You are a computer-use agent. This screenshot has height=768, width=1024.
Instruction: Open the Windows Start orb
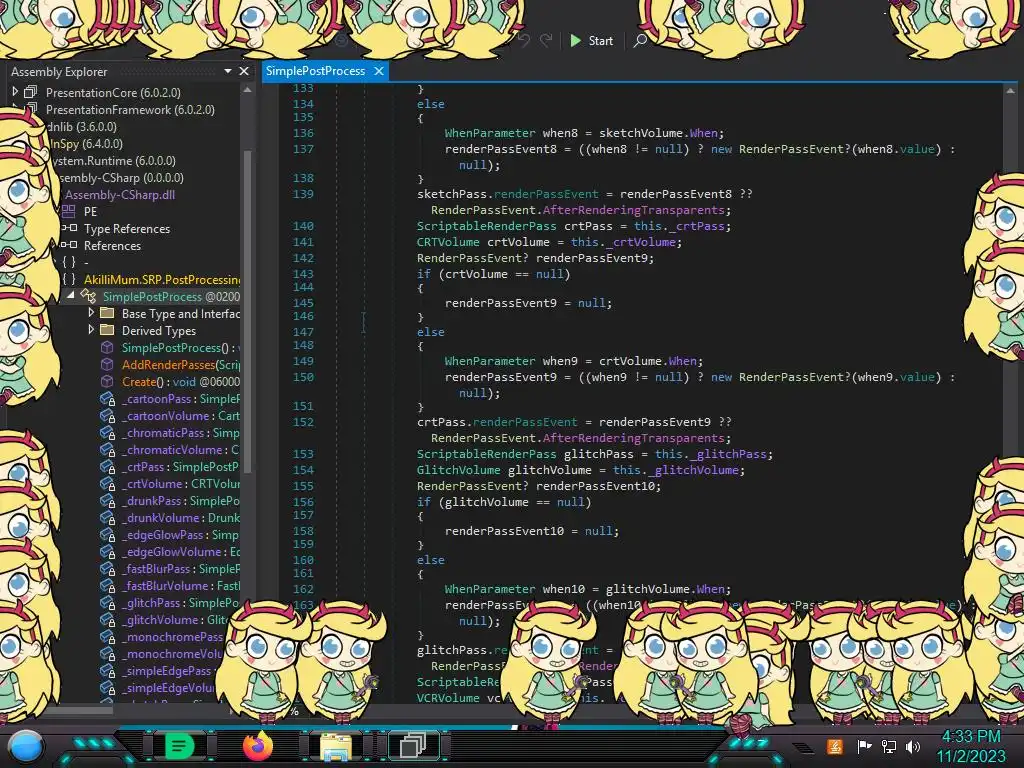[25, 747]
